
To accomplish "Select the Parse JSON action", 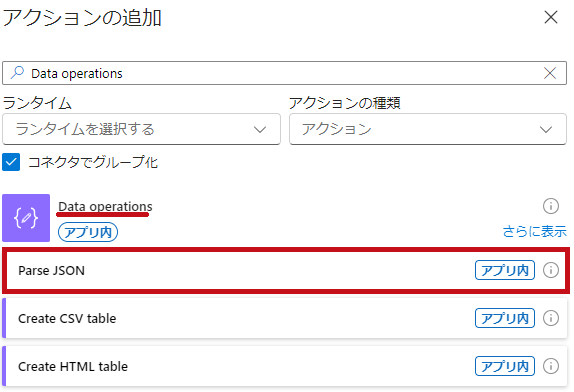I will [x=286, y=270].
